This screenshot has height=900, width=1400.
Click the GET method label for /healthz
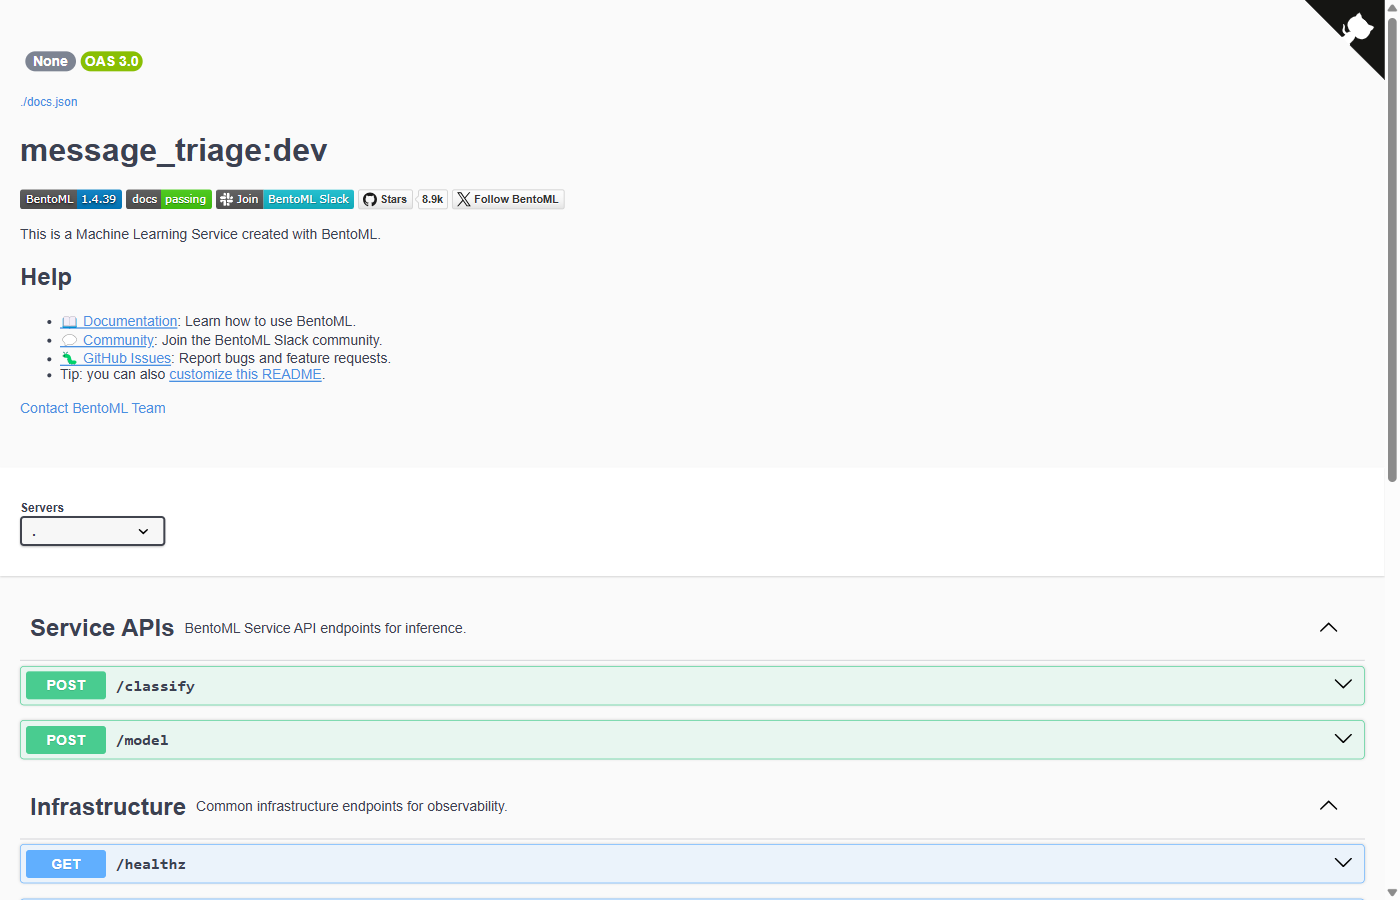[x=66, y=864]
